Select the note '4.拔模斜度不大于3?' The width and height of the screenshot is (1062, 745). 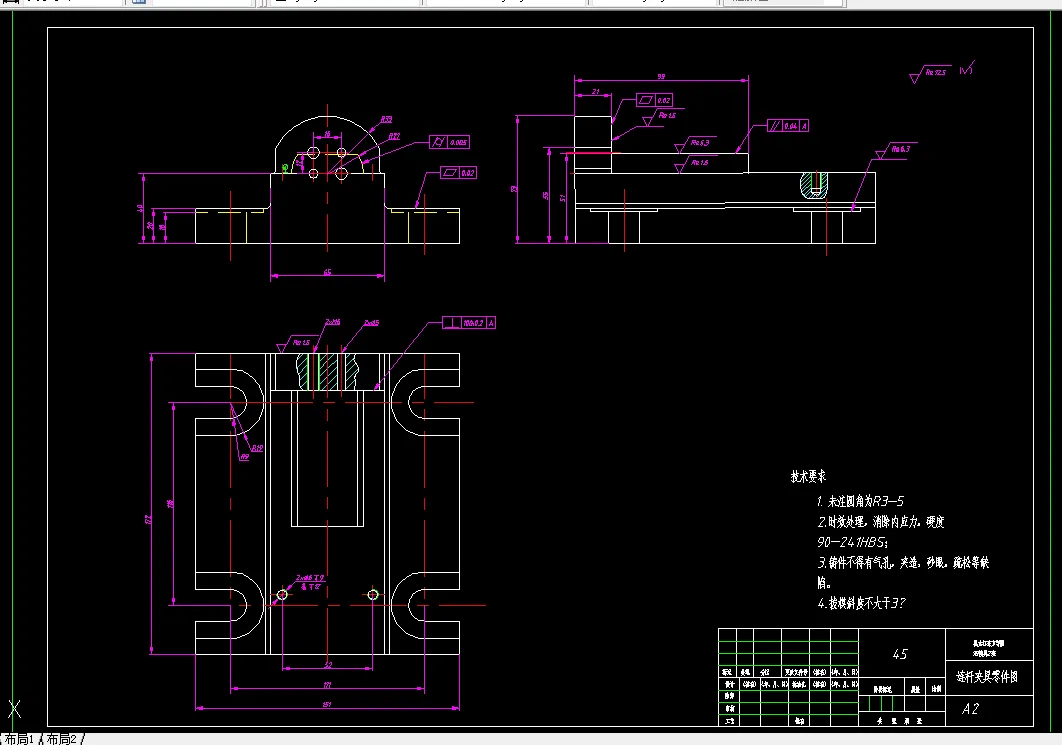click(x=860, y=603)
